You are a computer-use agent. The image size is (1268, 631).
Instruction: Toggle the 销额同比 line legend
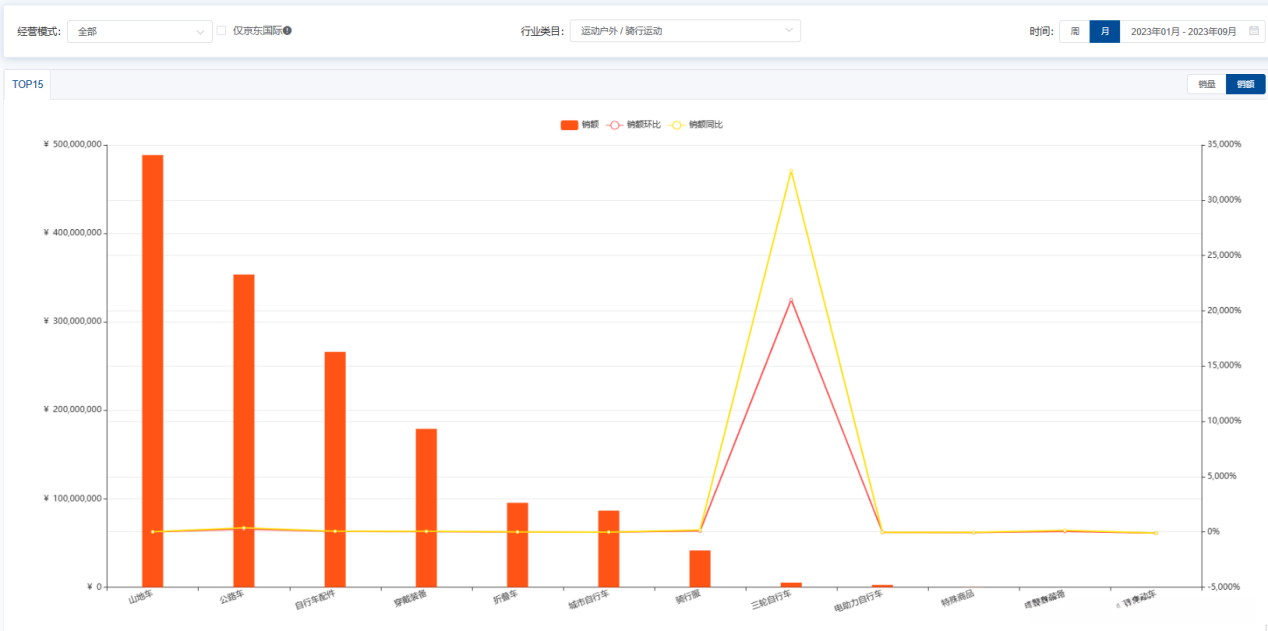(x=696, y=125)
